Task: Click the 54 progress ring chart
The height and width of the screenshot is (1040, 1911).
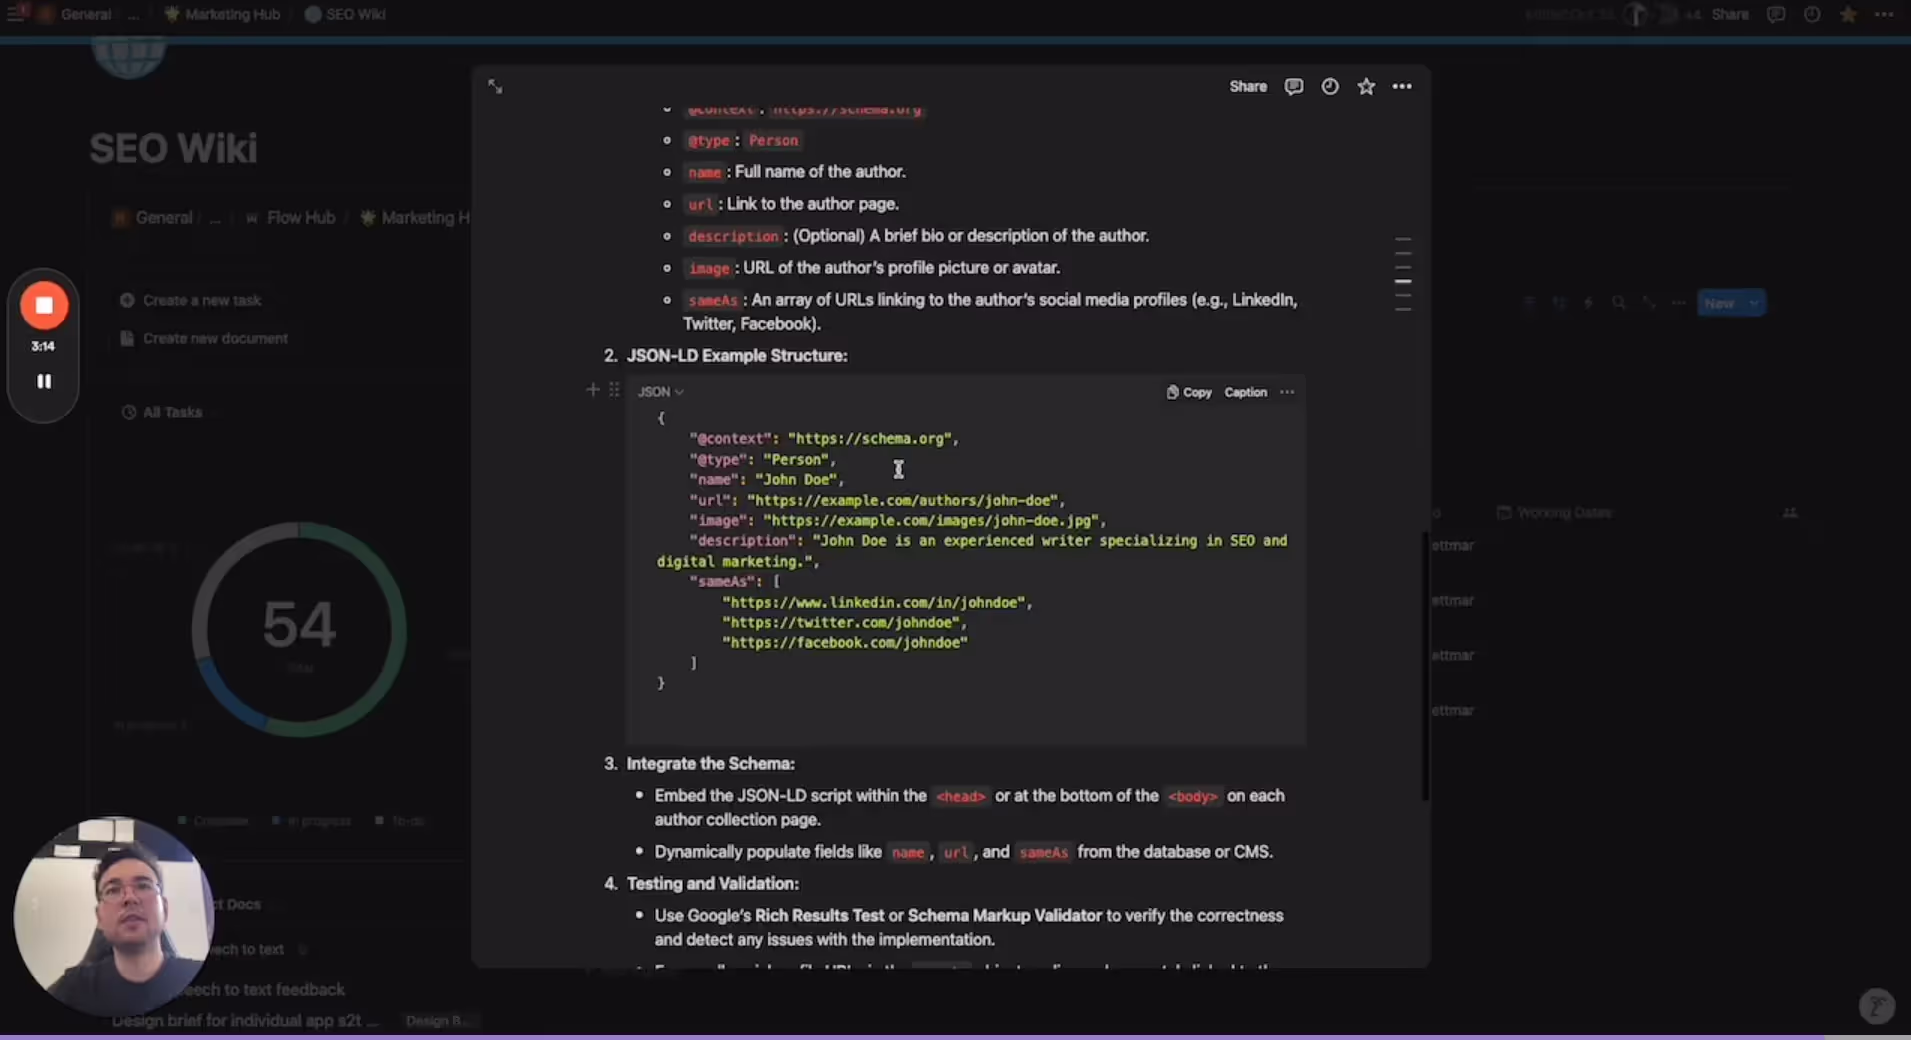Action: [x=299, y=629]
